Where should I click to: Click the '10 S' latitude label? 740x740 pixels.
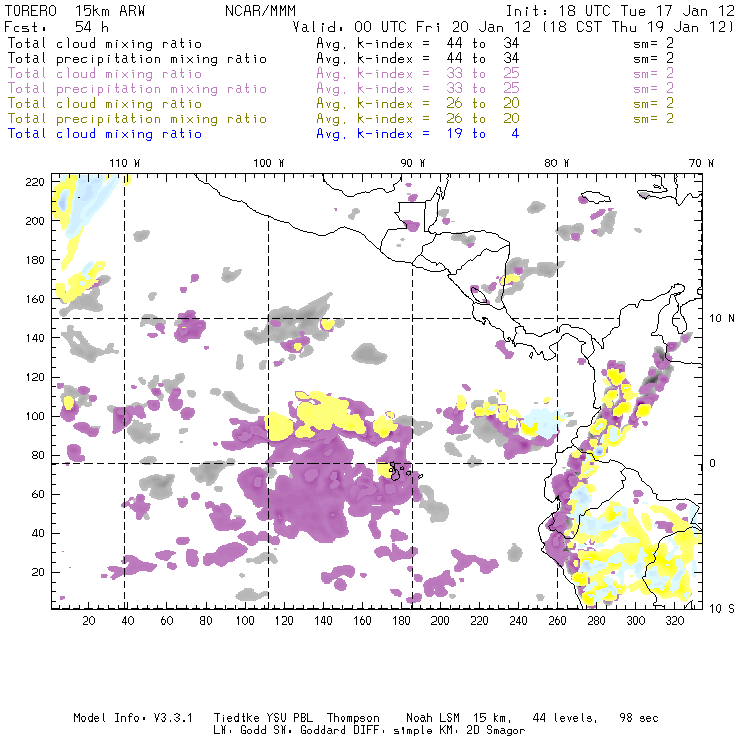coord(722,609)
